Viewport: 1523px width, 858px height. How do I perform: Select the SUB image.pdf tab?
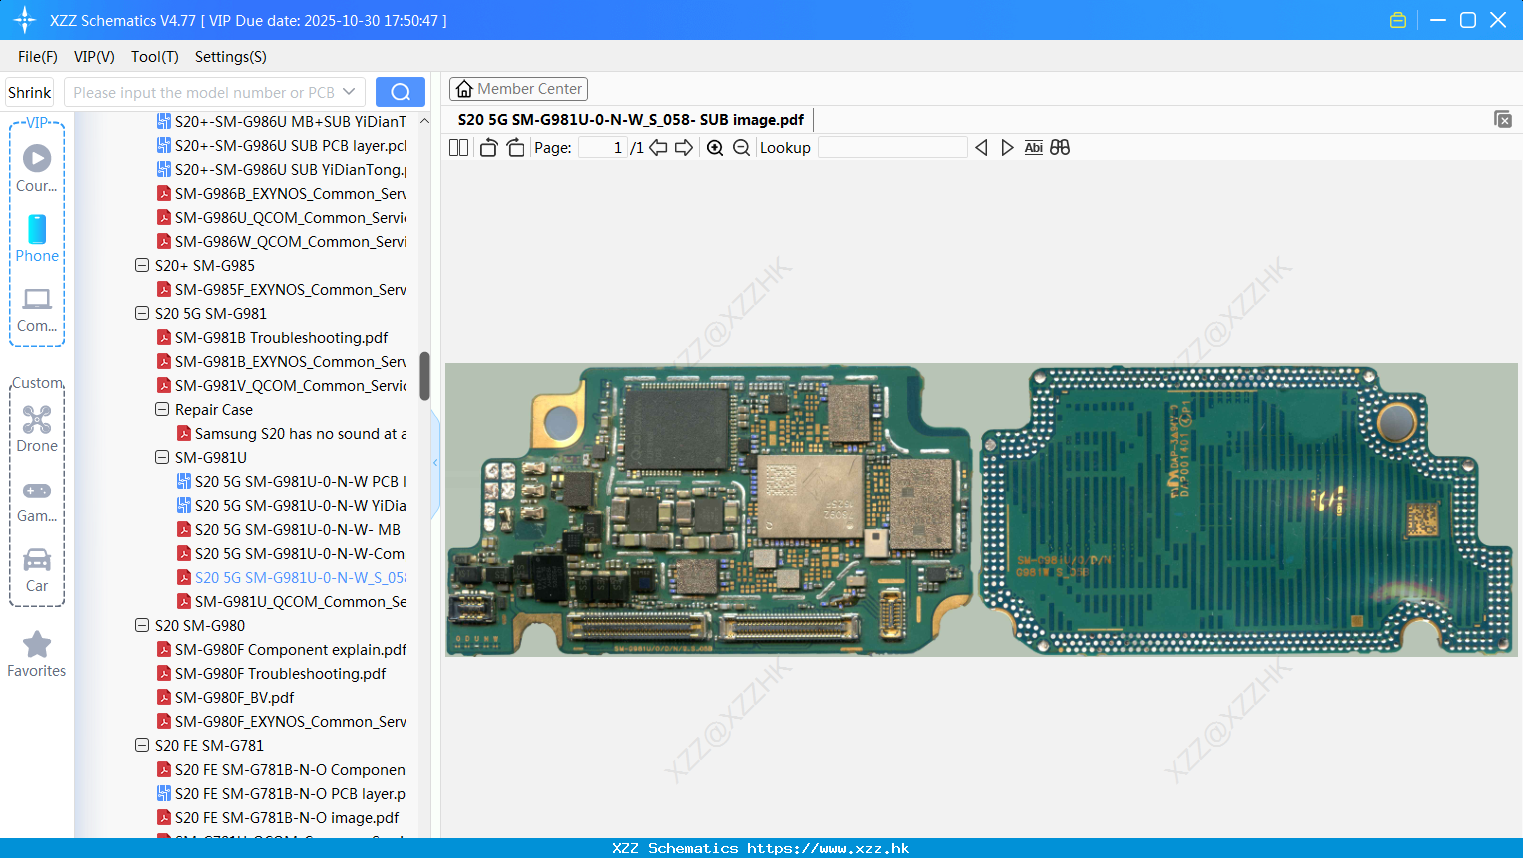coord(631,120)
